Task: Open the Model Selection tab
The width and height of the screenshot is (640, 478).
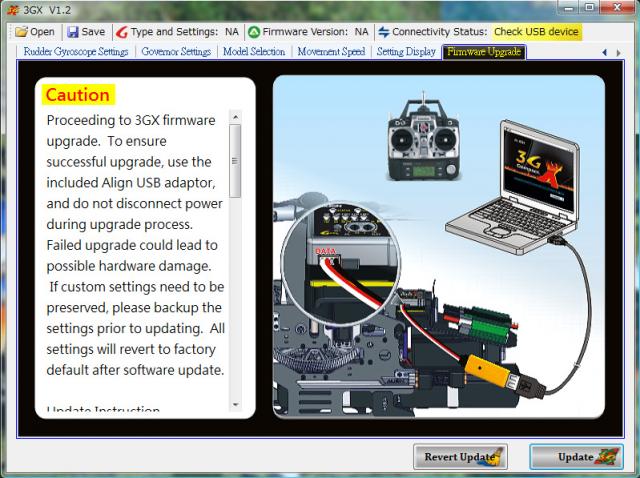Action: click(254, 52)
